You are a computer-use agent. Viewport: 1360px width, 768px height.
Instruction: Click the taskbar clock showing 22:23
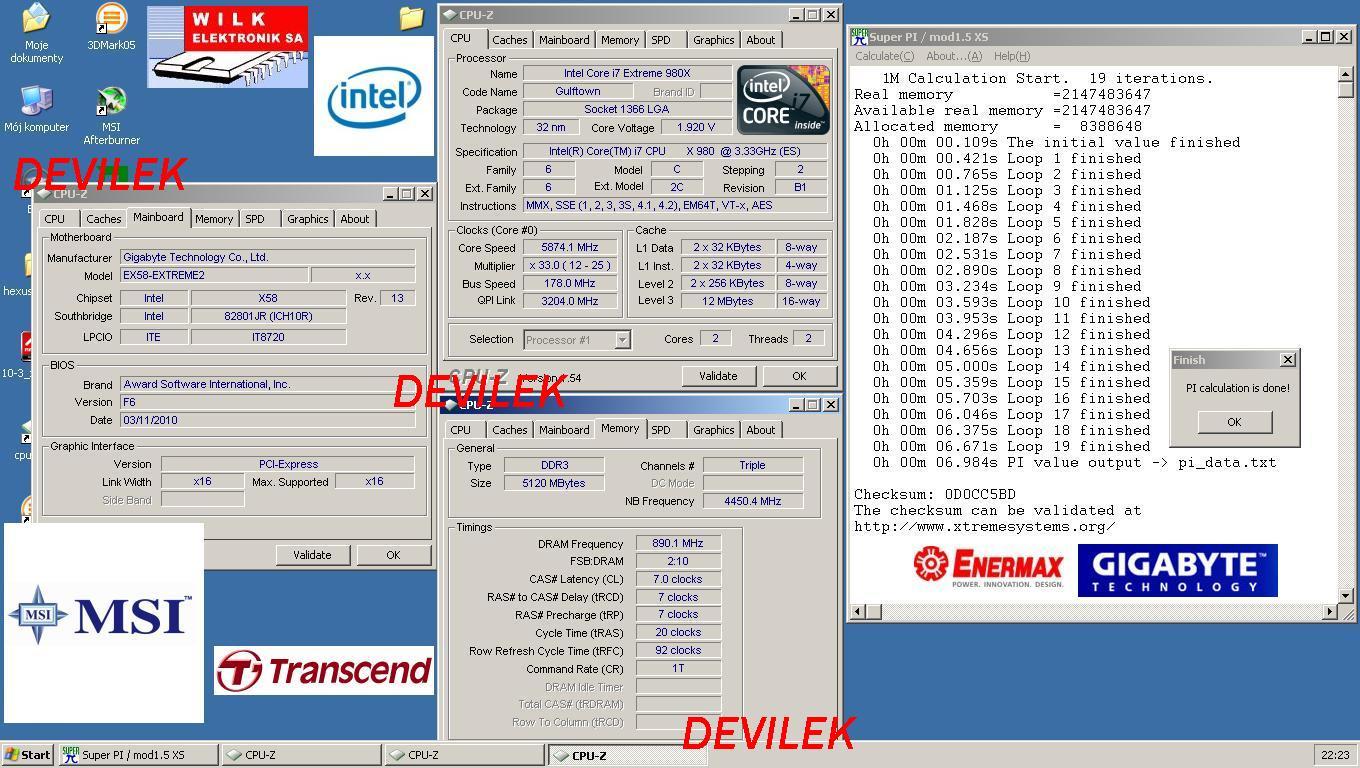(1334, 755)
